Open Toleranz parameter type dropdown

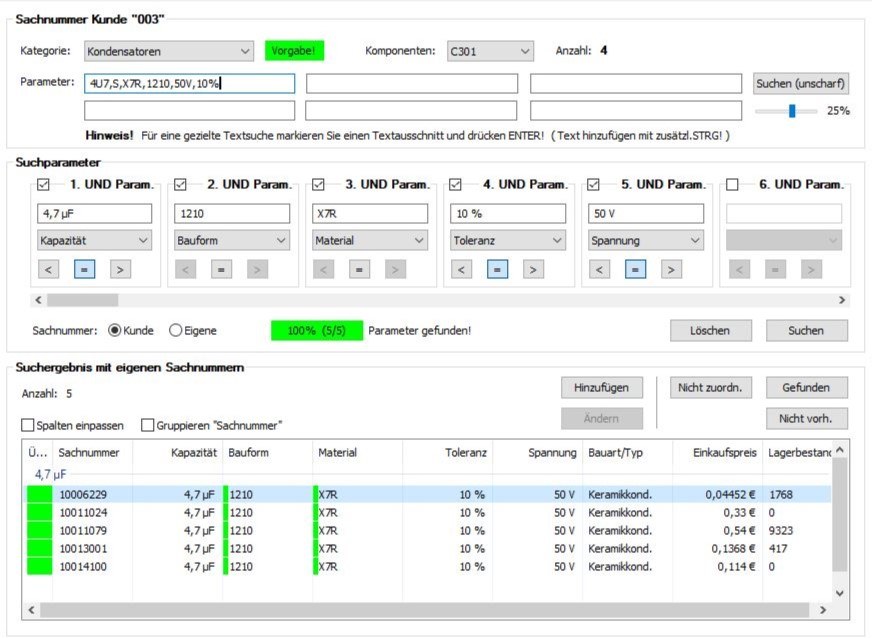coord(508,240)
